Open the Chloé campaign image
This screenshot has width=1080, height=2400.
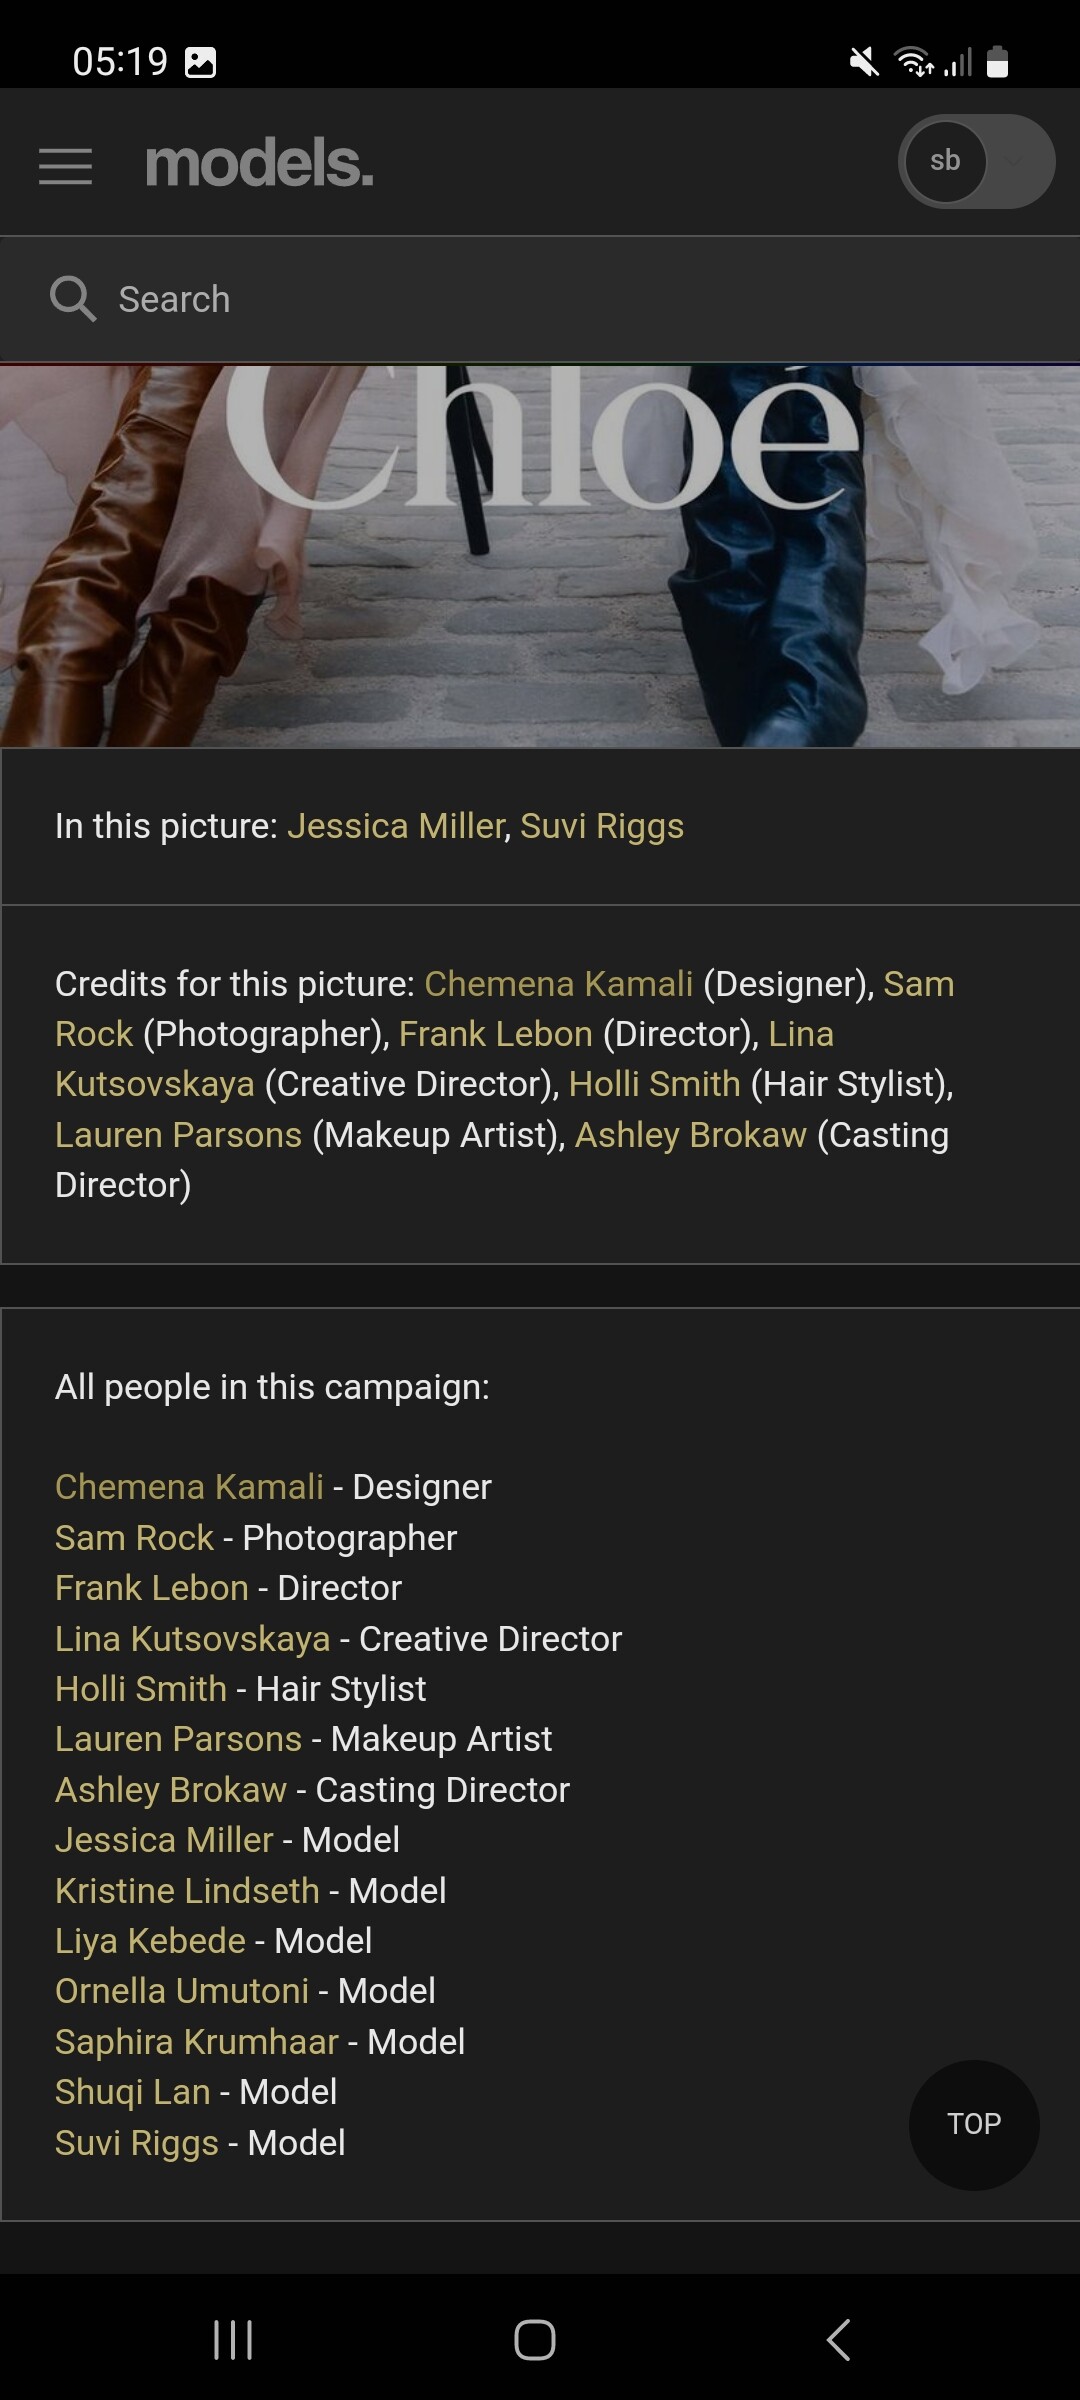[540, 555]
